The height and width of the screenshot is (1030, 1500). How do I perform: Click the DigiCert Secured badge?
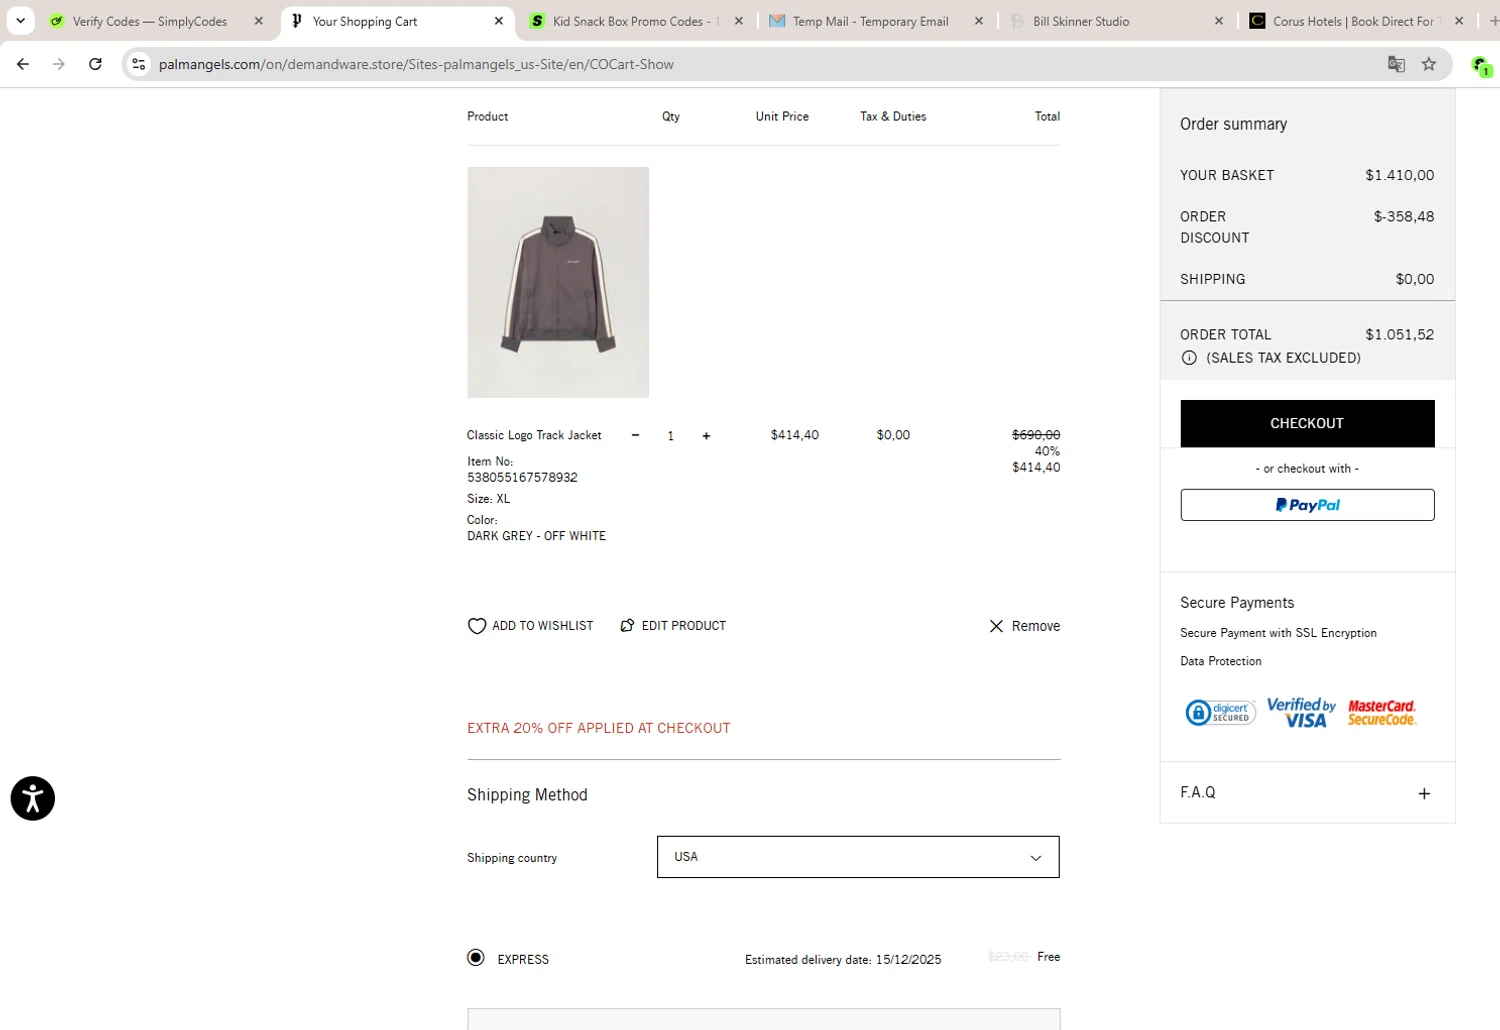pyautogui.click(x=1220, y=712)
